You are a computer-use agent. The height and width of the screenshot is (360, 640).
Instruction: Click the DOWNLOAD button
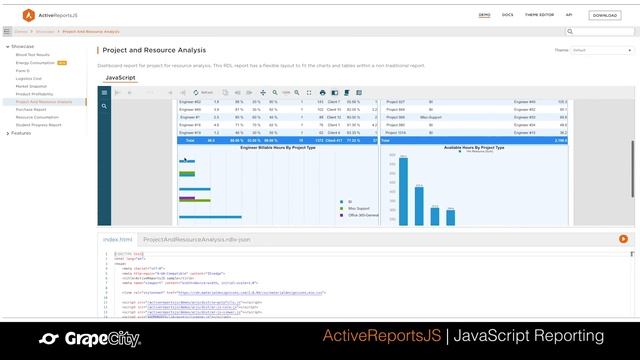point(605,16)
